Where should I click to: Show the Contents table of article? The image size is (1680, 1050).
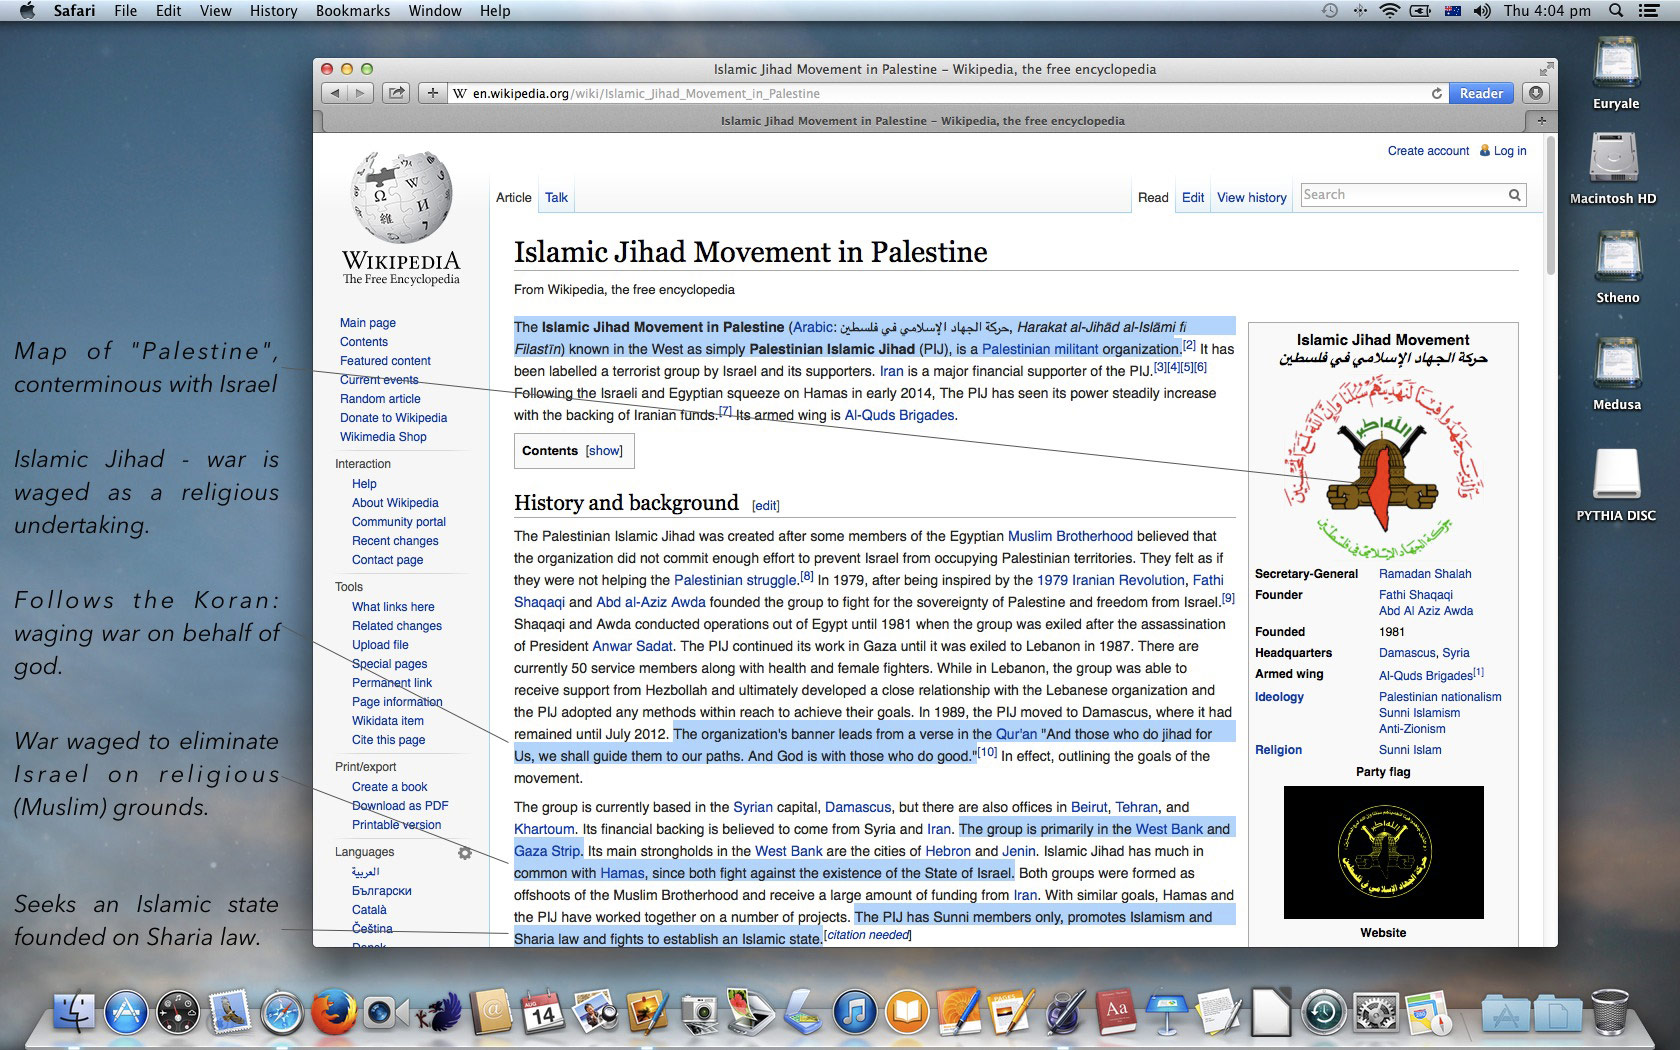[x=604, y=451]
